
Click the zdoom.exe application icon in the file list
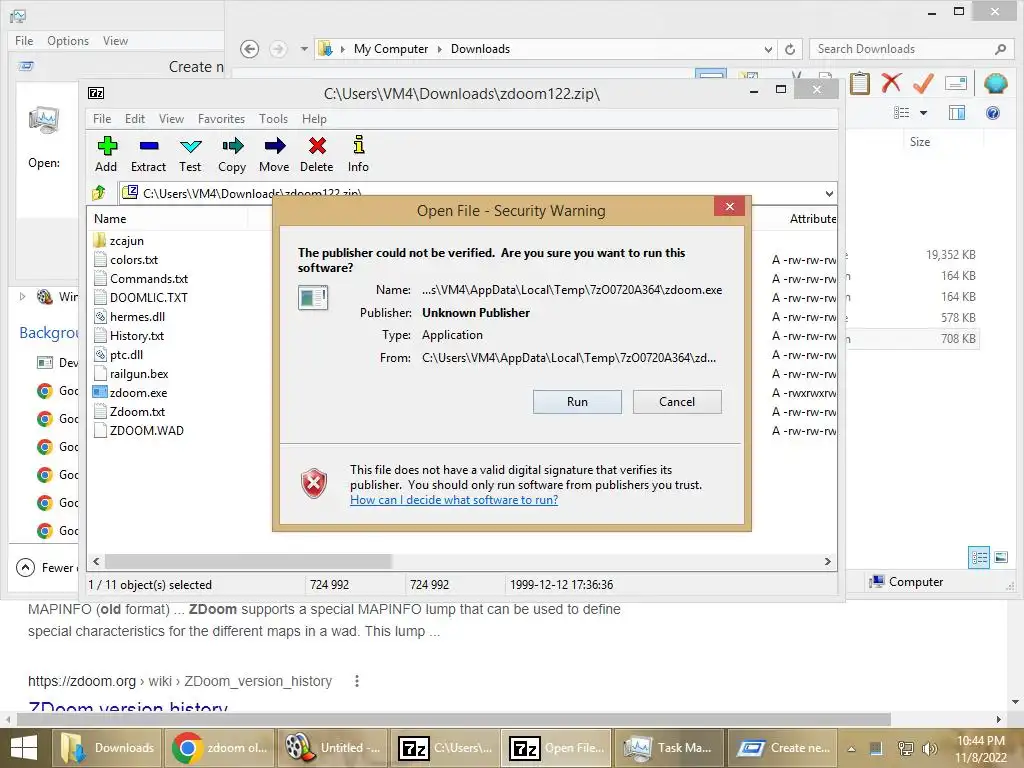click(x=99, y=392)
